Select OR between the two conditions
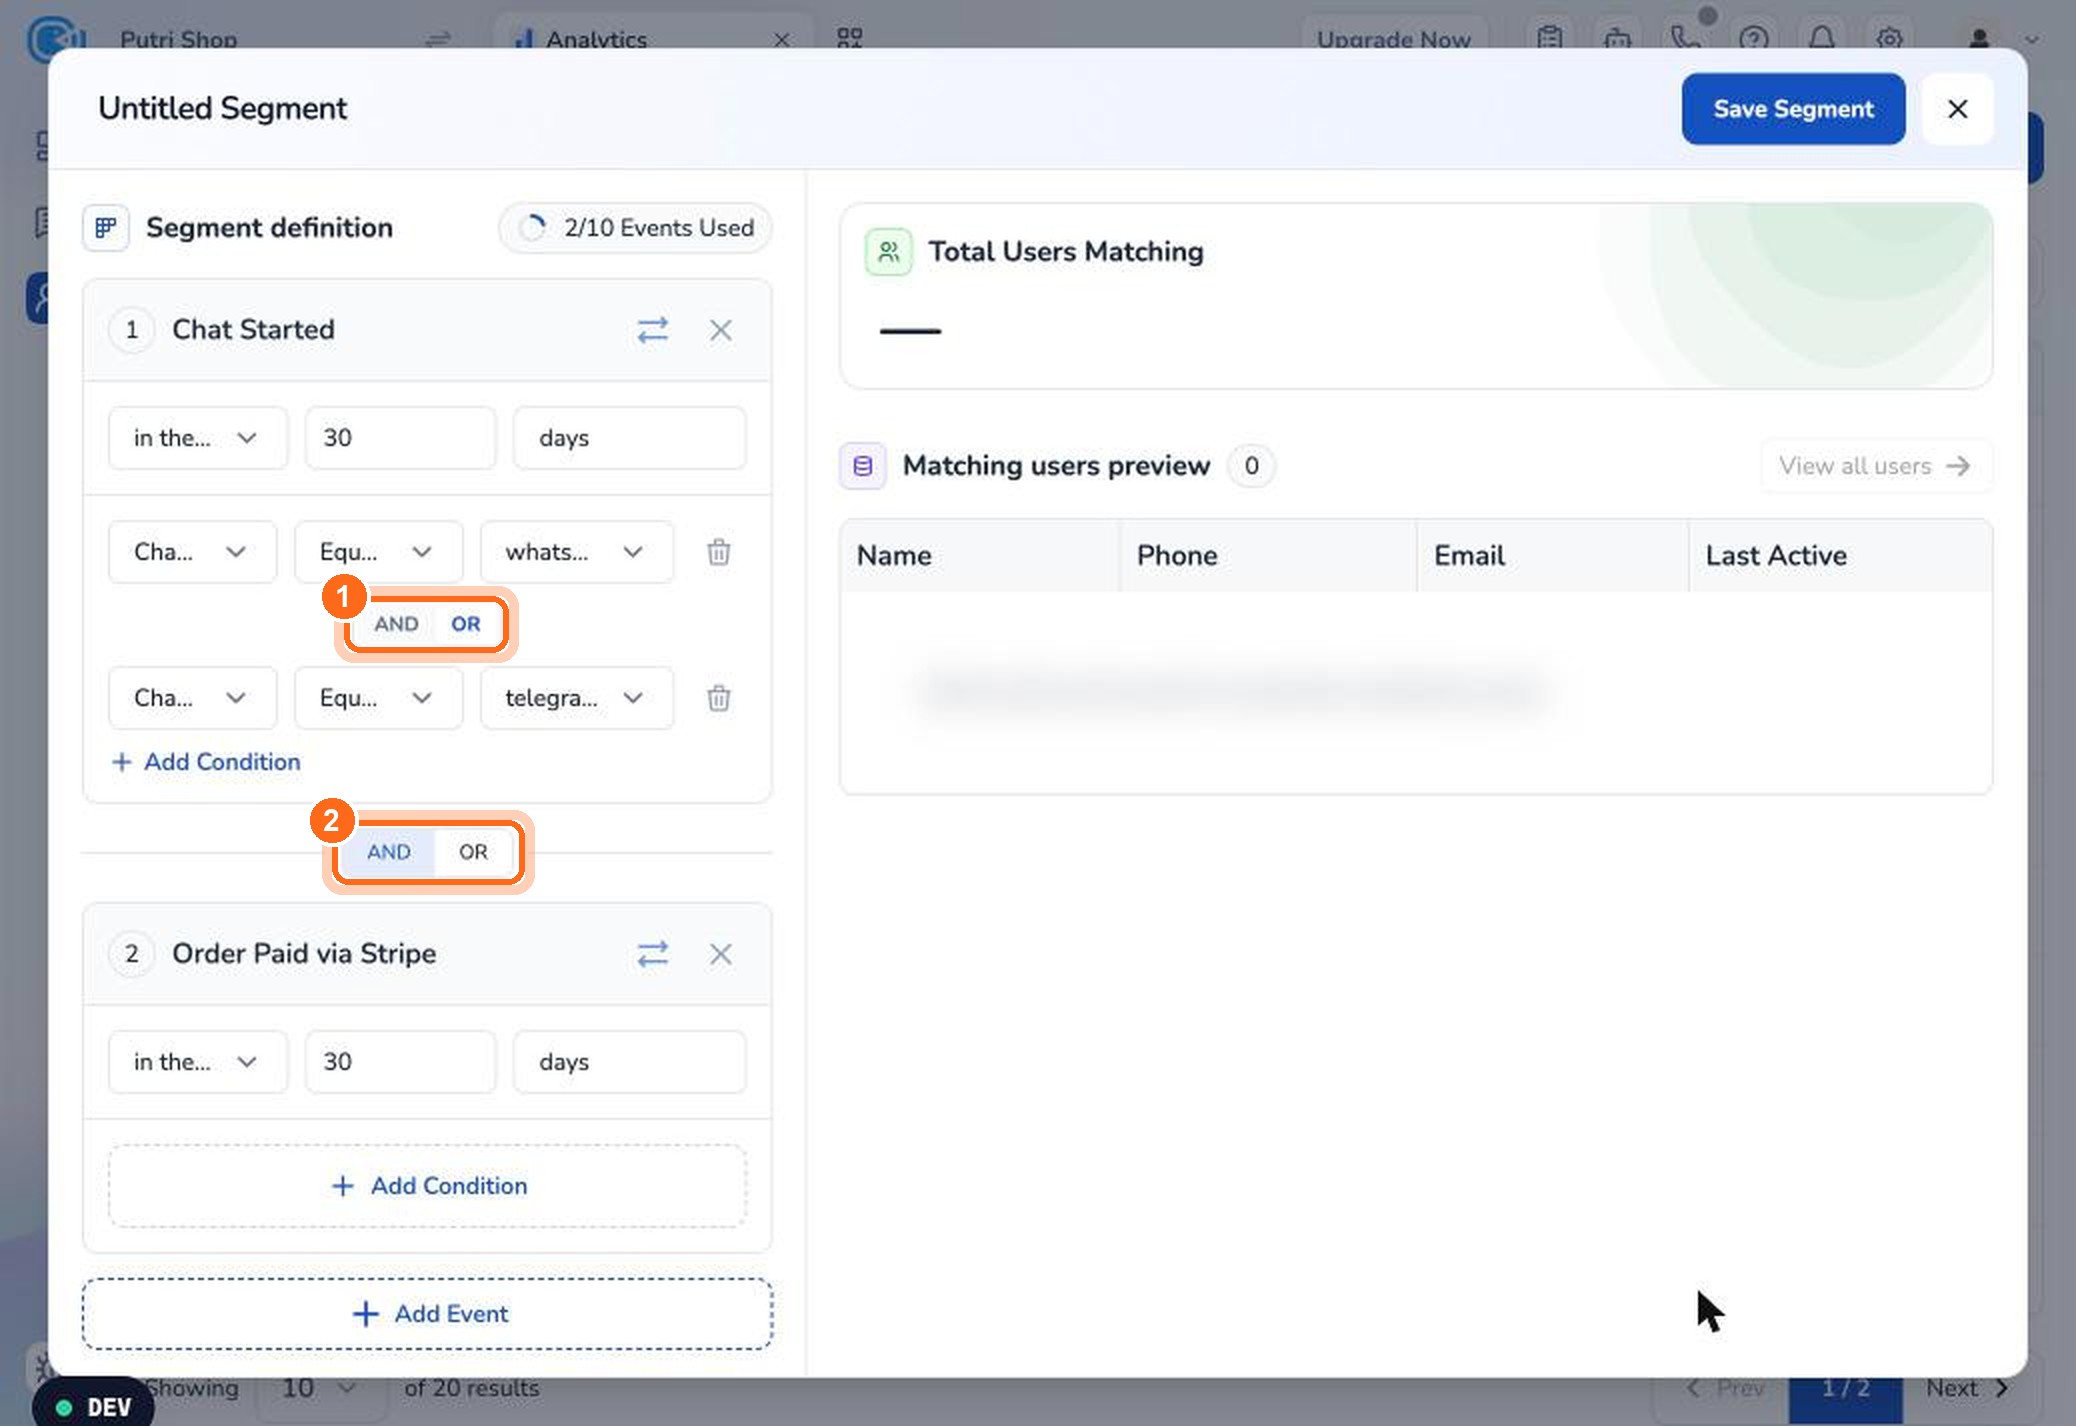Viewport: 2076px width, 1426px height. 466,624
